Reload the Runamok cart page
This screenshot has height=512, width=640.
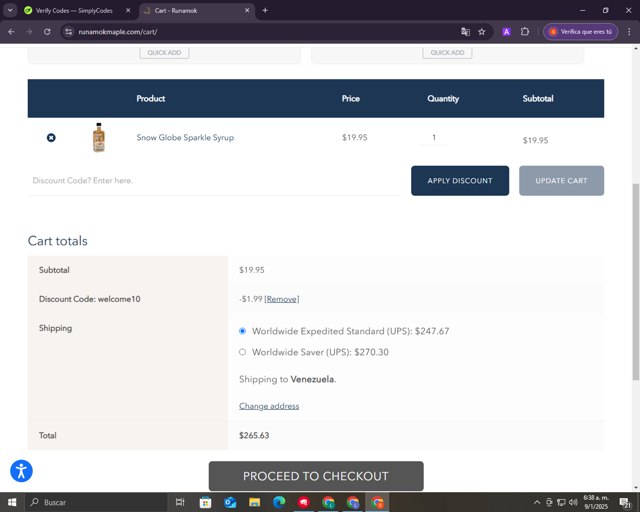point(47,32)
